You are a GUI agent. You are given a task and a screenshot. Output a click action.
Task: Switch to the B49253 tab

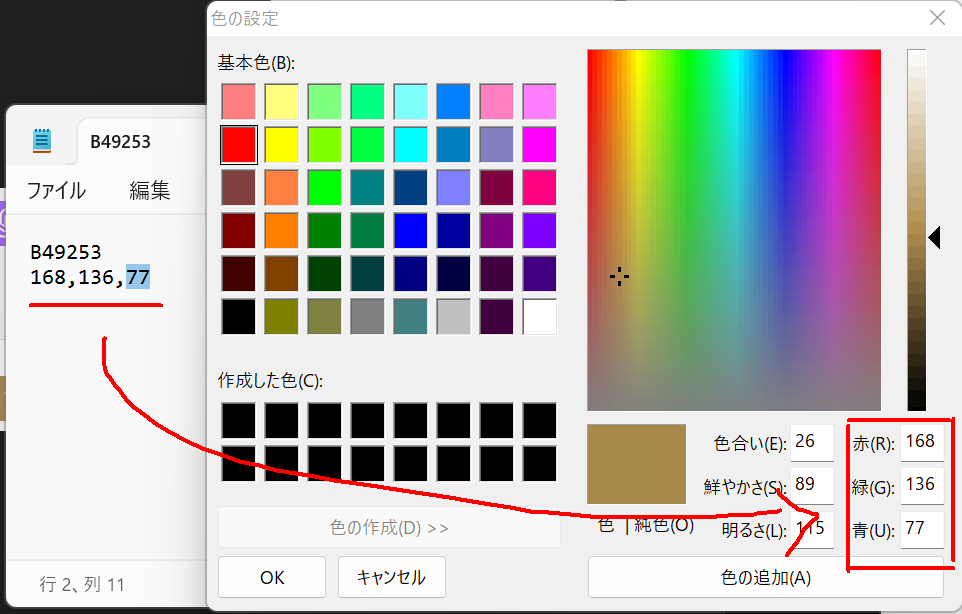click(120, 141)
